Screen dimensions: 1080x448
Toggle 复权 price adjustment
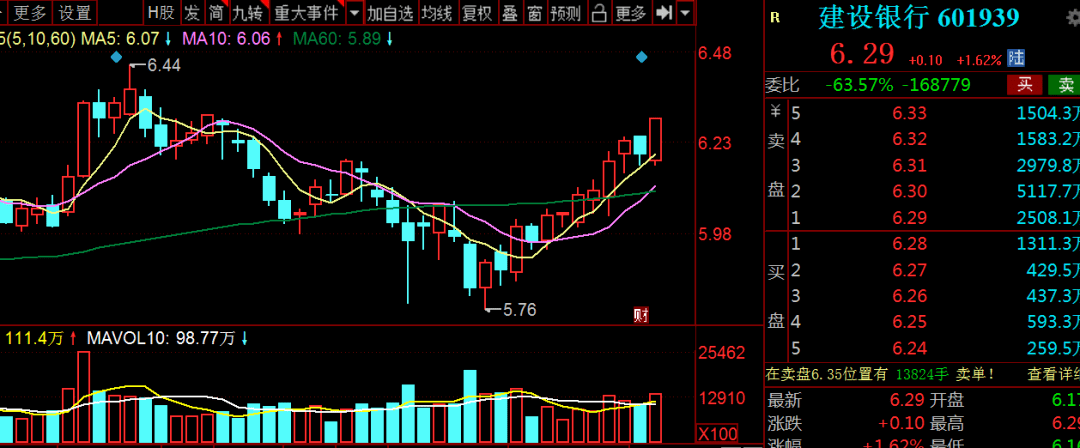477,12
